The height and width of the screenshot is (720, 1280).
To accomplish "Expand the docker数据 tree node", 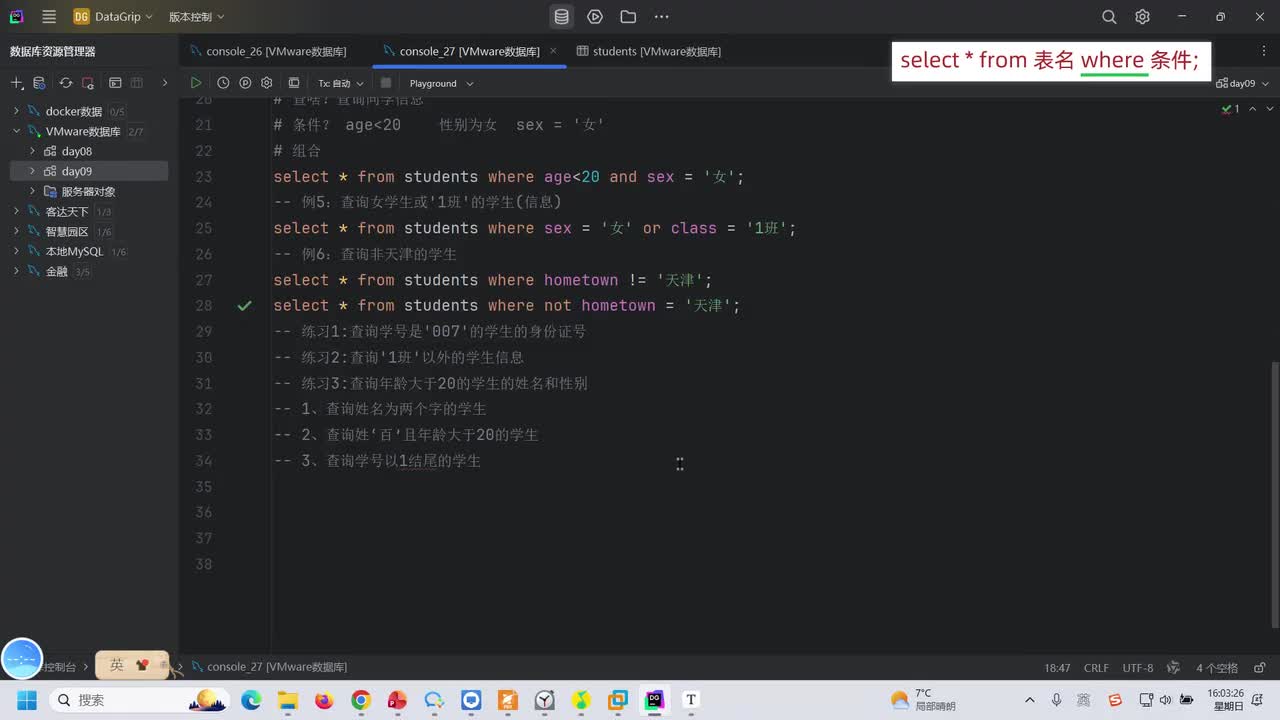I will [x=17, y=111].
